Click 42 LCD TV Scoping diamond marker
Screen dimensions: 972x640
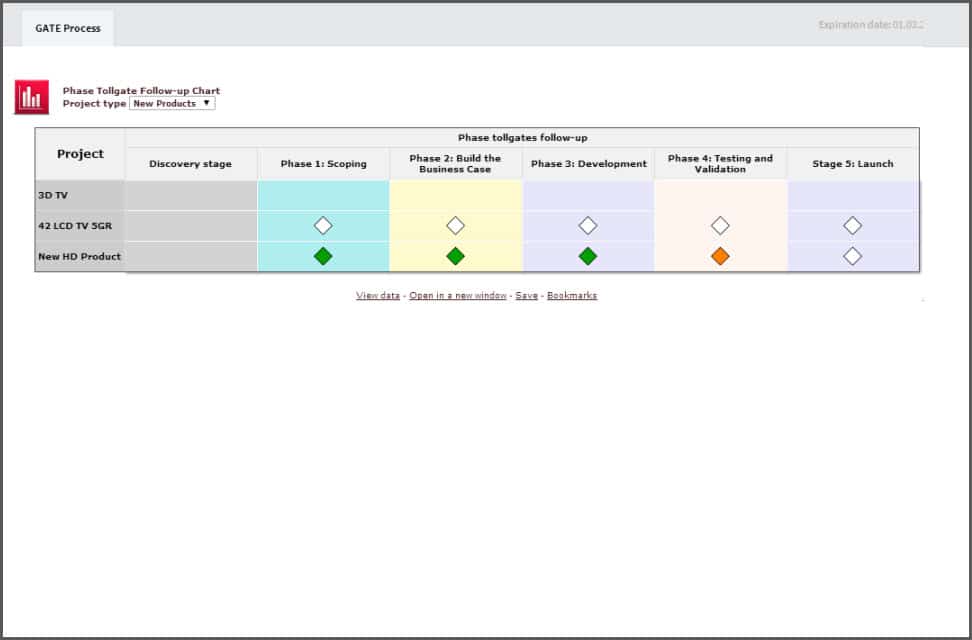point(323,226)
